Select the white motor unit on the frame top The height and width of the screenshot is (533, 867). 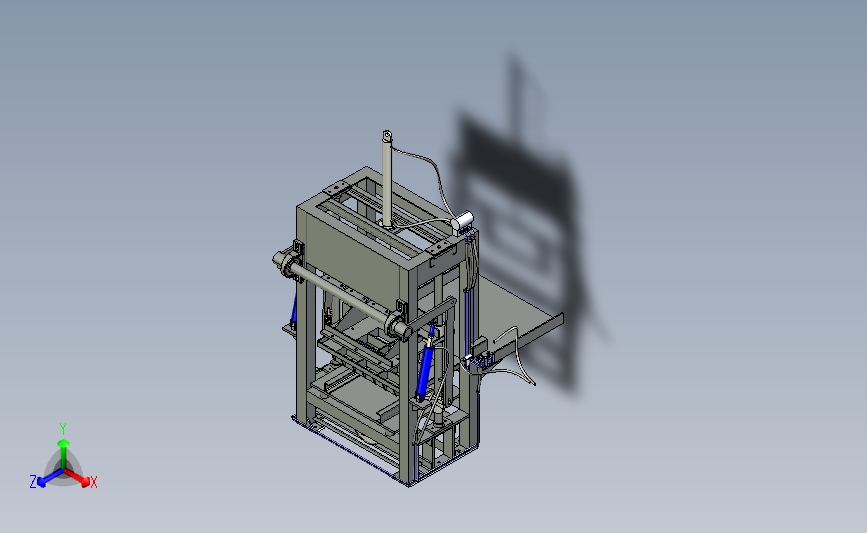(x=462, y=221)
